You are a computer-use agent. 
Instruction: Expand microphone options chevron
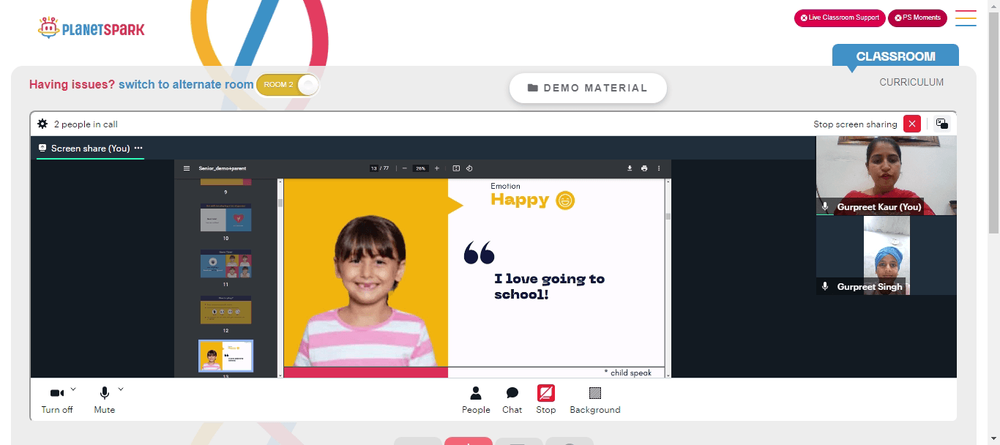tap(121, 388)
